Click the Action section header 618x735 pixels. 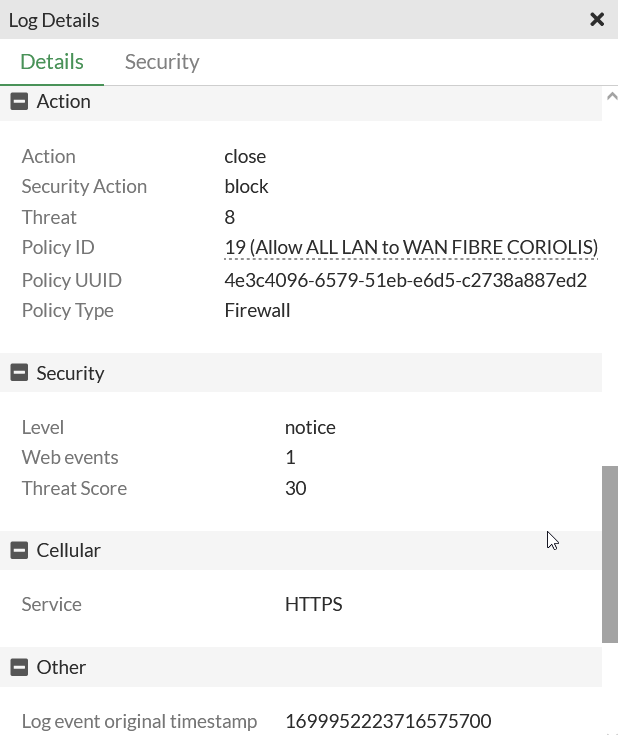(x=64, y=101)
